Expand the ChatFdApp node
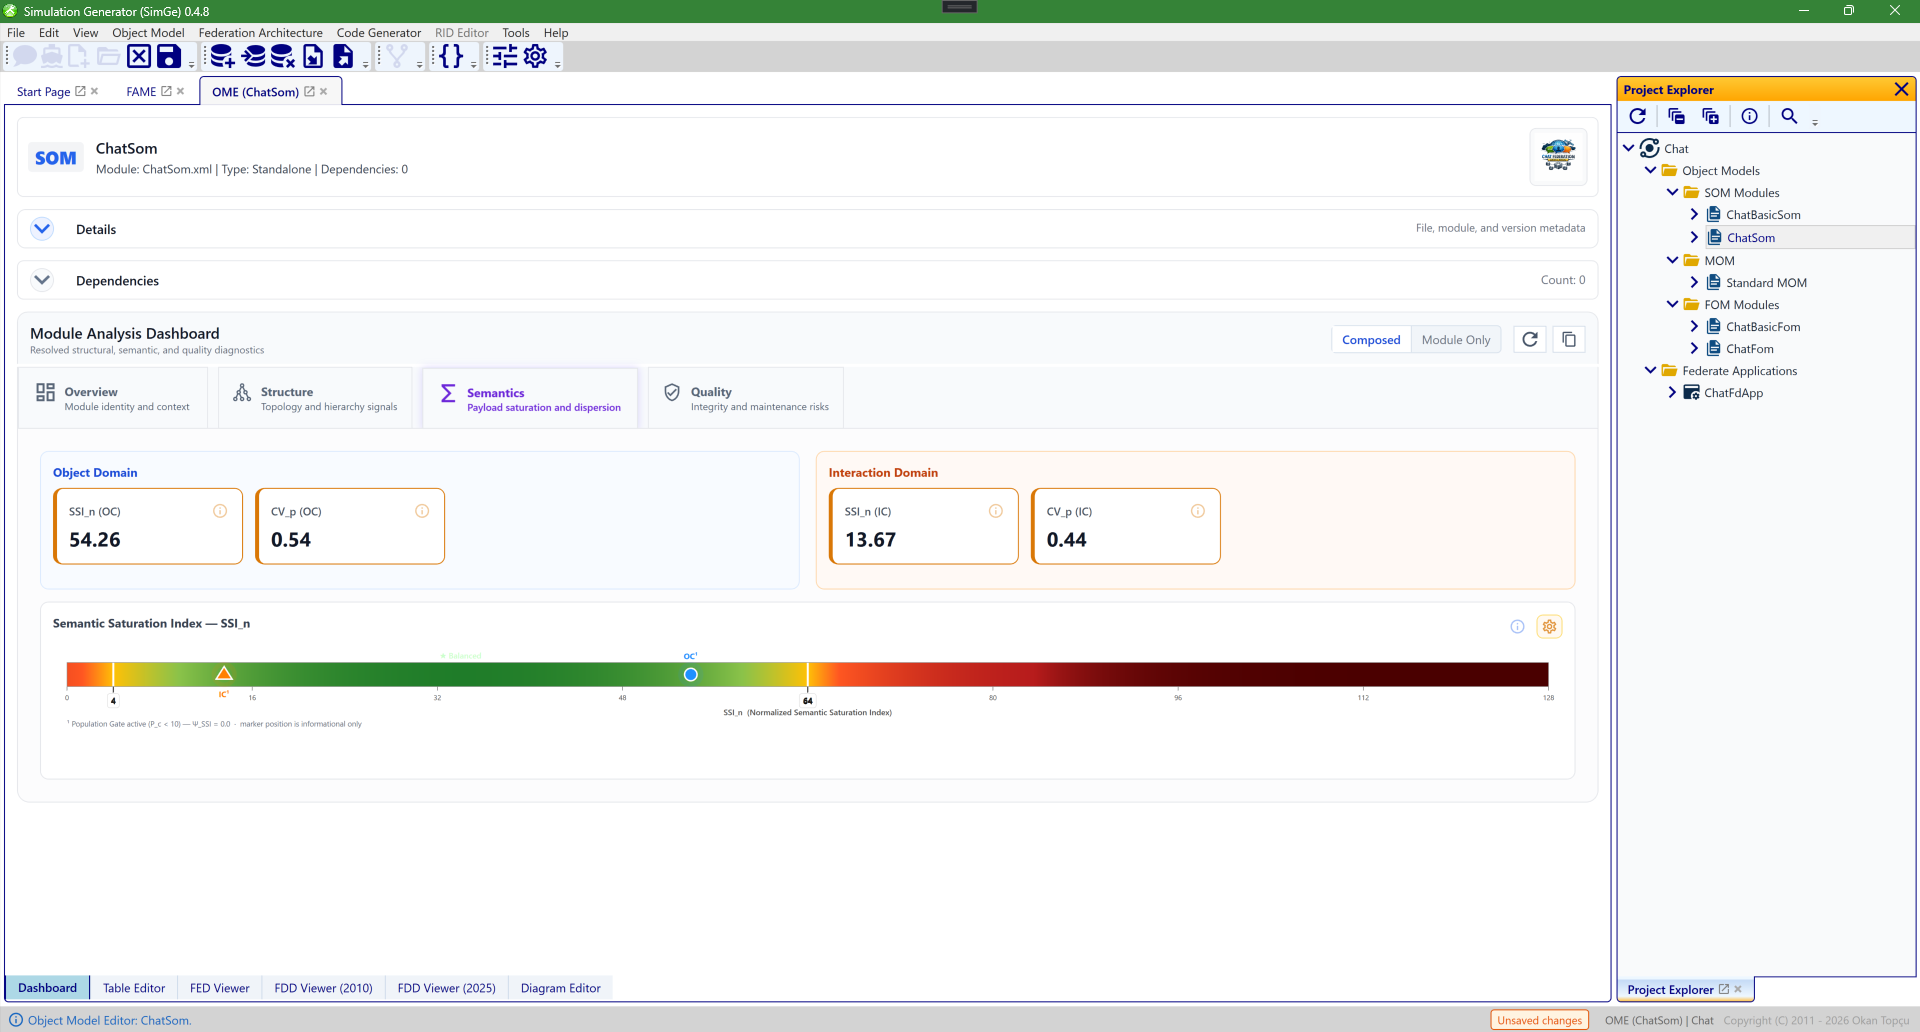Viewport: 1920px width, 1032px height. pyautogui.click(x=1672, y=392)
